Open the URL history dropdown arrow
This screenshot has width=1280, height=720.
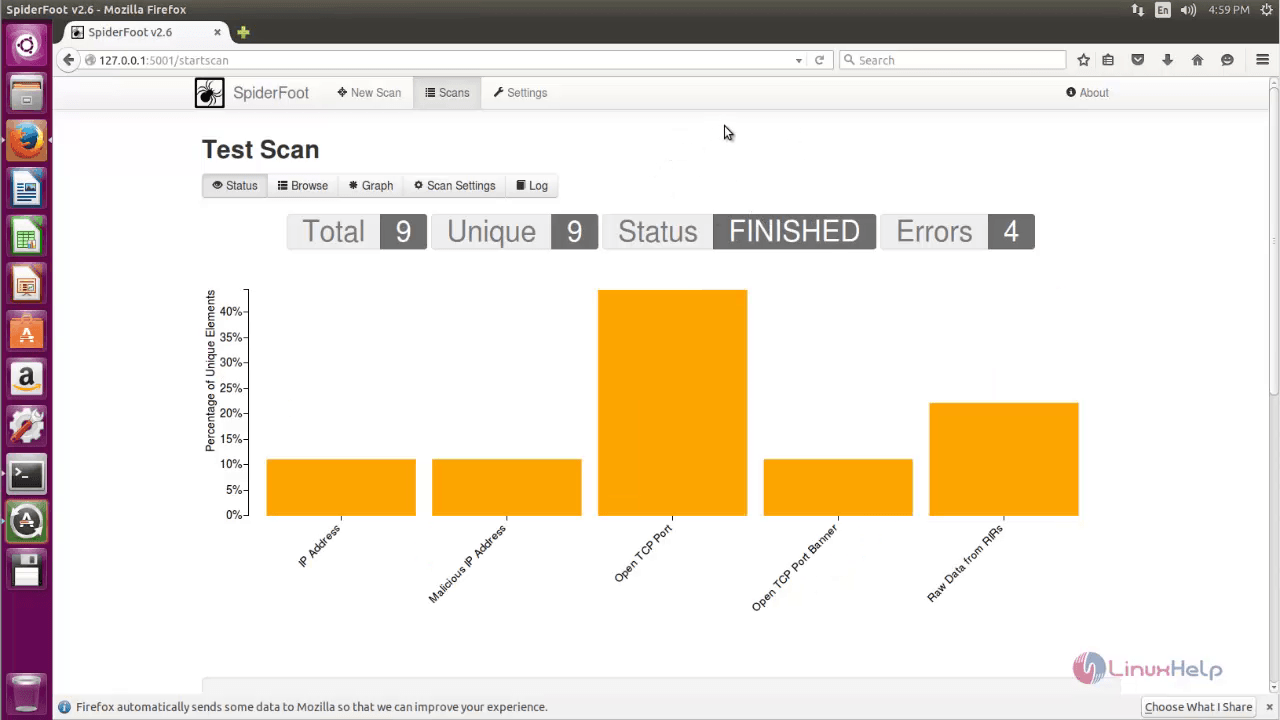[x=798, y=60]
